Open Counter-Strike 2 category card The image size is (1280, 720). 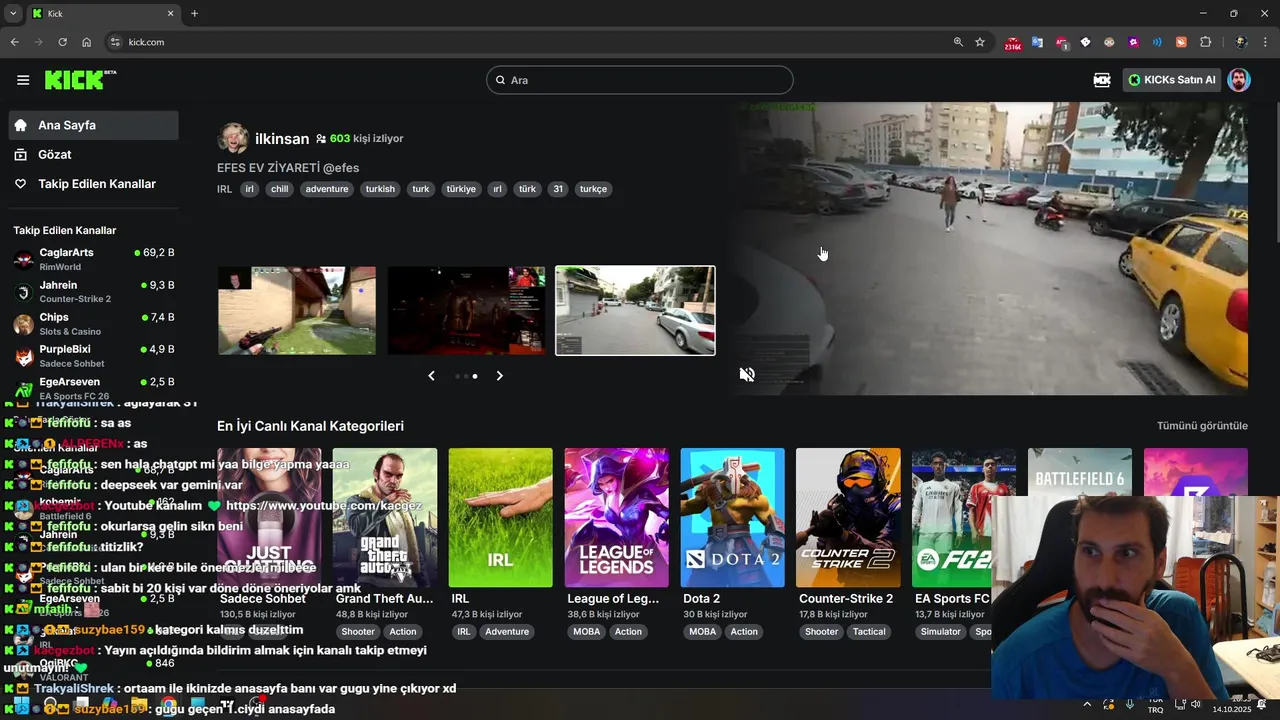click(x=848, y=518)
